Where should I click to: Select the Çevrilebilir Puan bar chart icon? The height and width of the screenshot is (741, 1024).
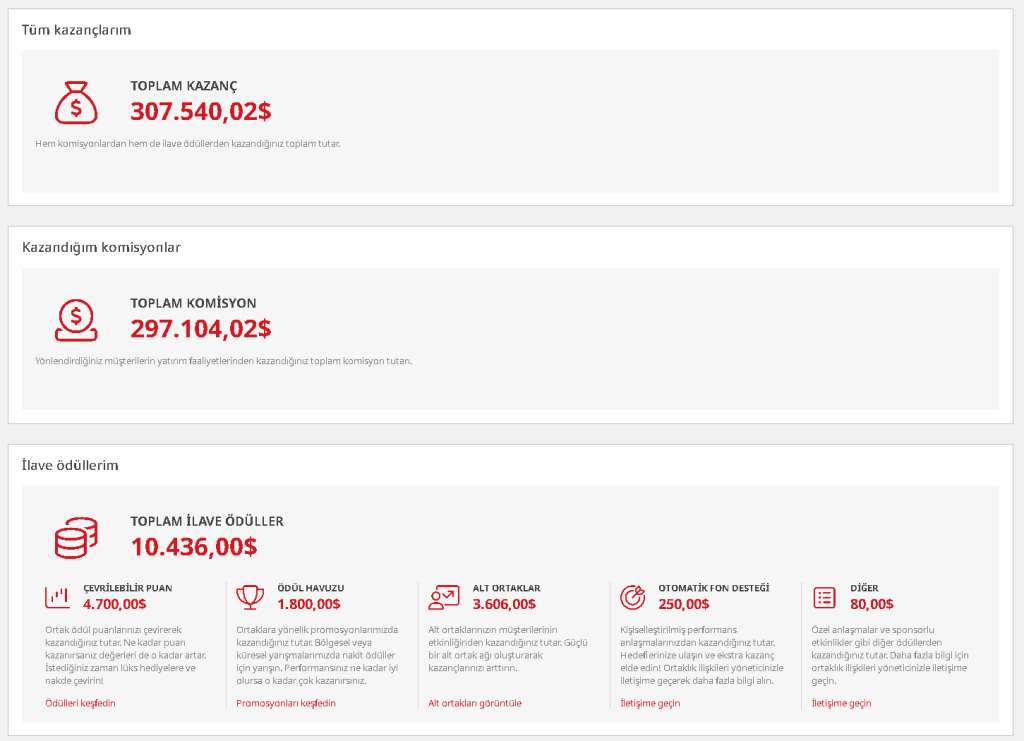click(x=57, y=597)
